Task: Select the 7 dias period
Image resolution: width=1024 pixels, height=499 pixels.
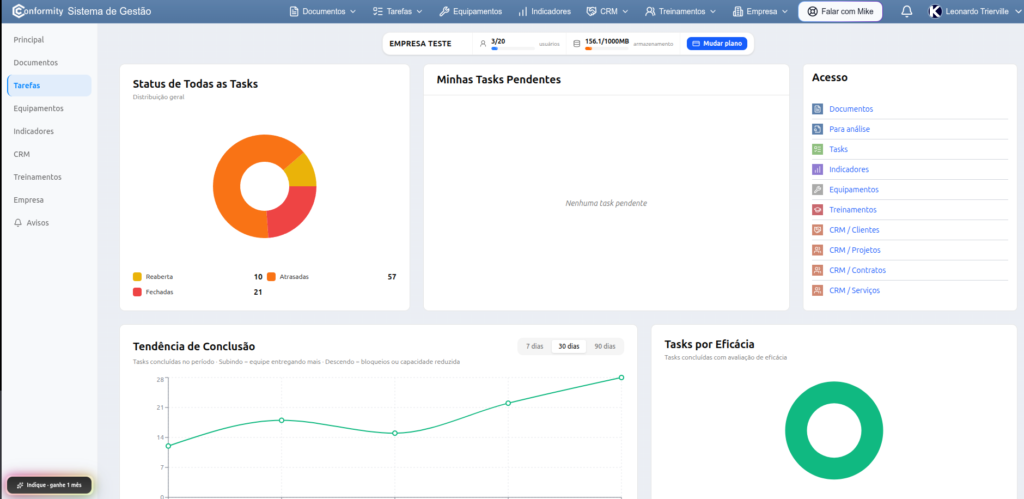Action: (534, 347)
